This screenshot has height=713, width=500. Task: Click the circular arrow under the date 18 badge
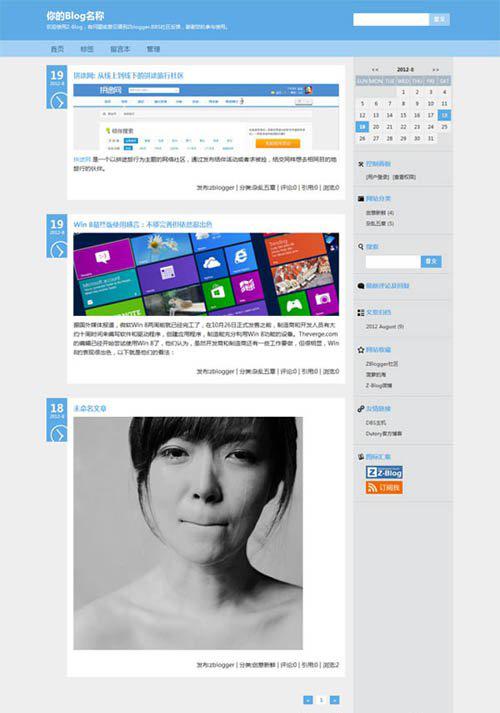[x=58, y=434]
